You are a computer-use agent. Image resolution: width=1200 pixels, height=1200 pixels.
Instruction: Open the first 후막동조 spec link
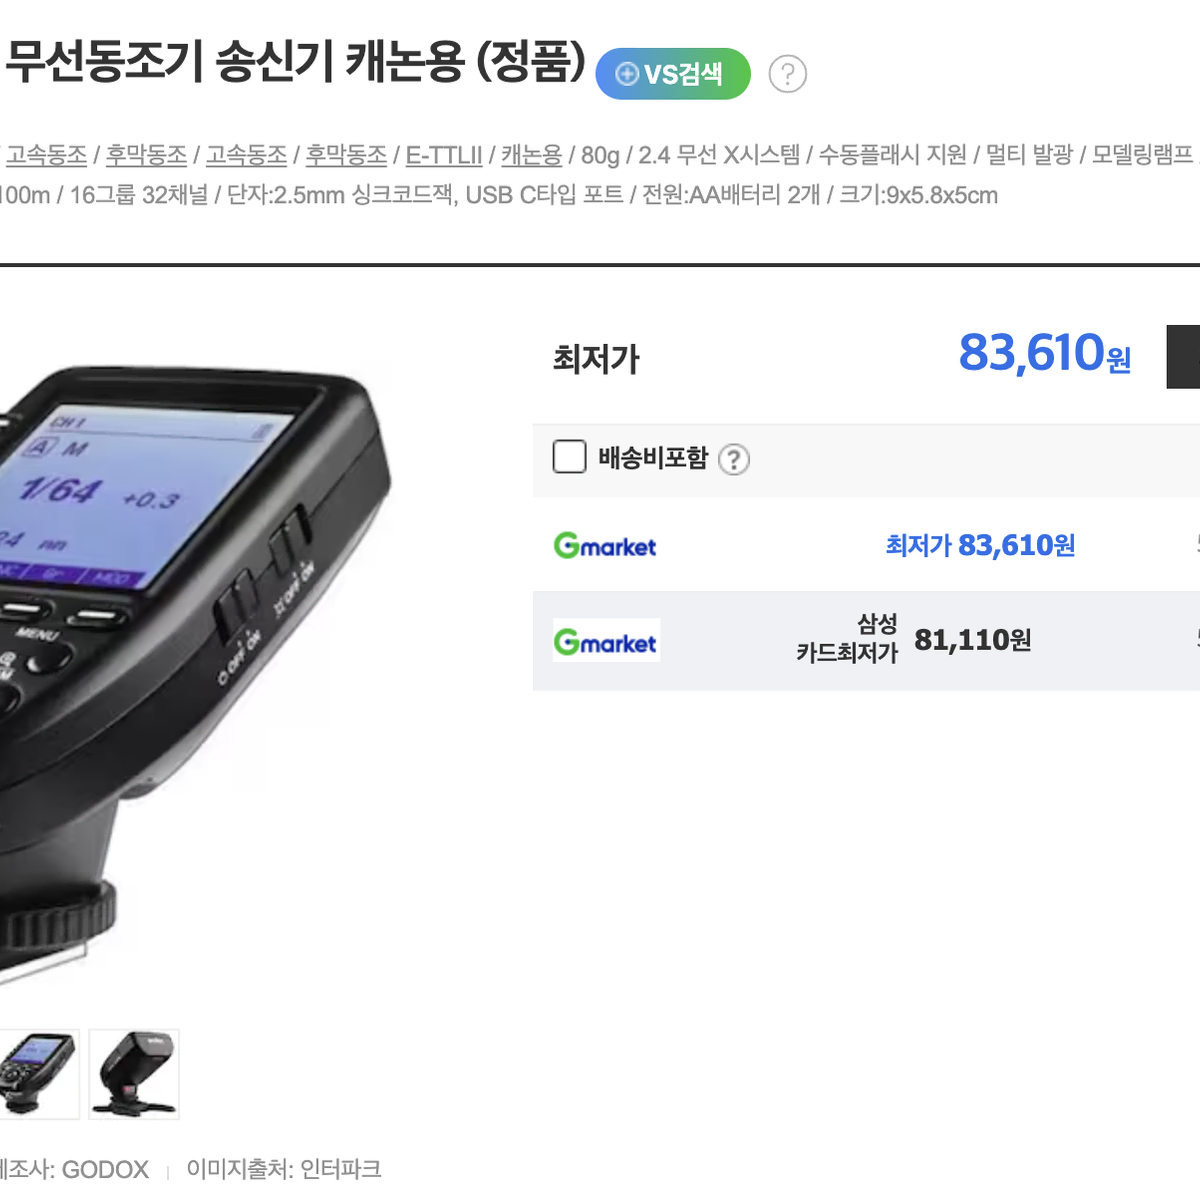[146, 155]
